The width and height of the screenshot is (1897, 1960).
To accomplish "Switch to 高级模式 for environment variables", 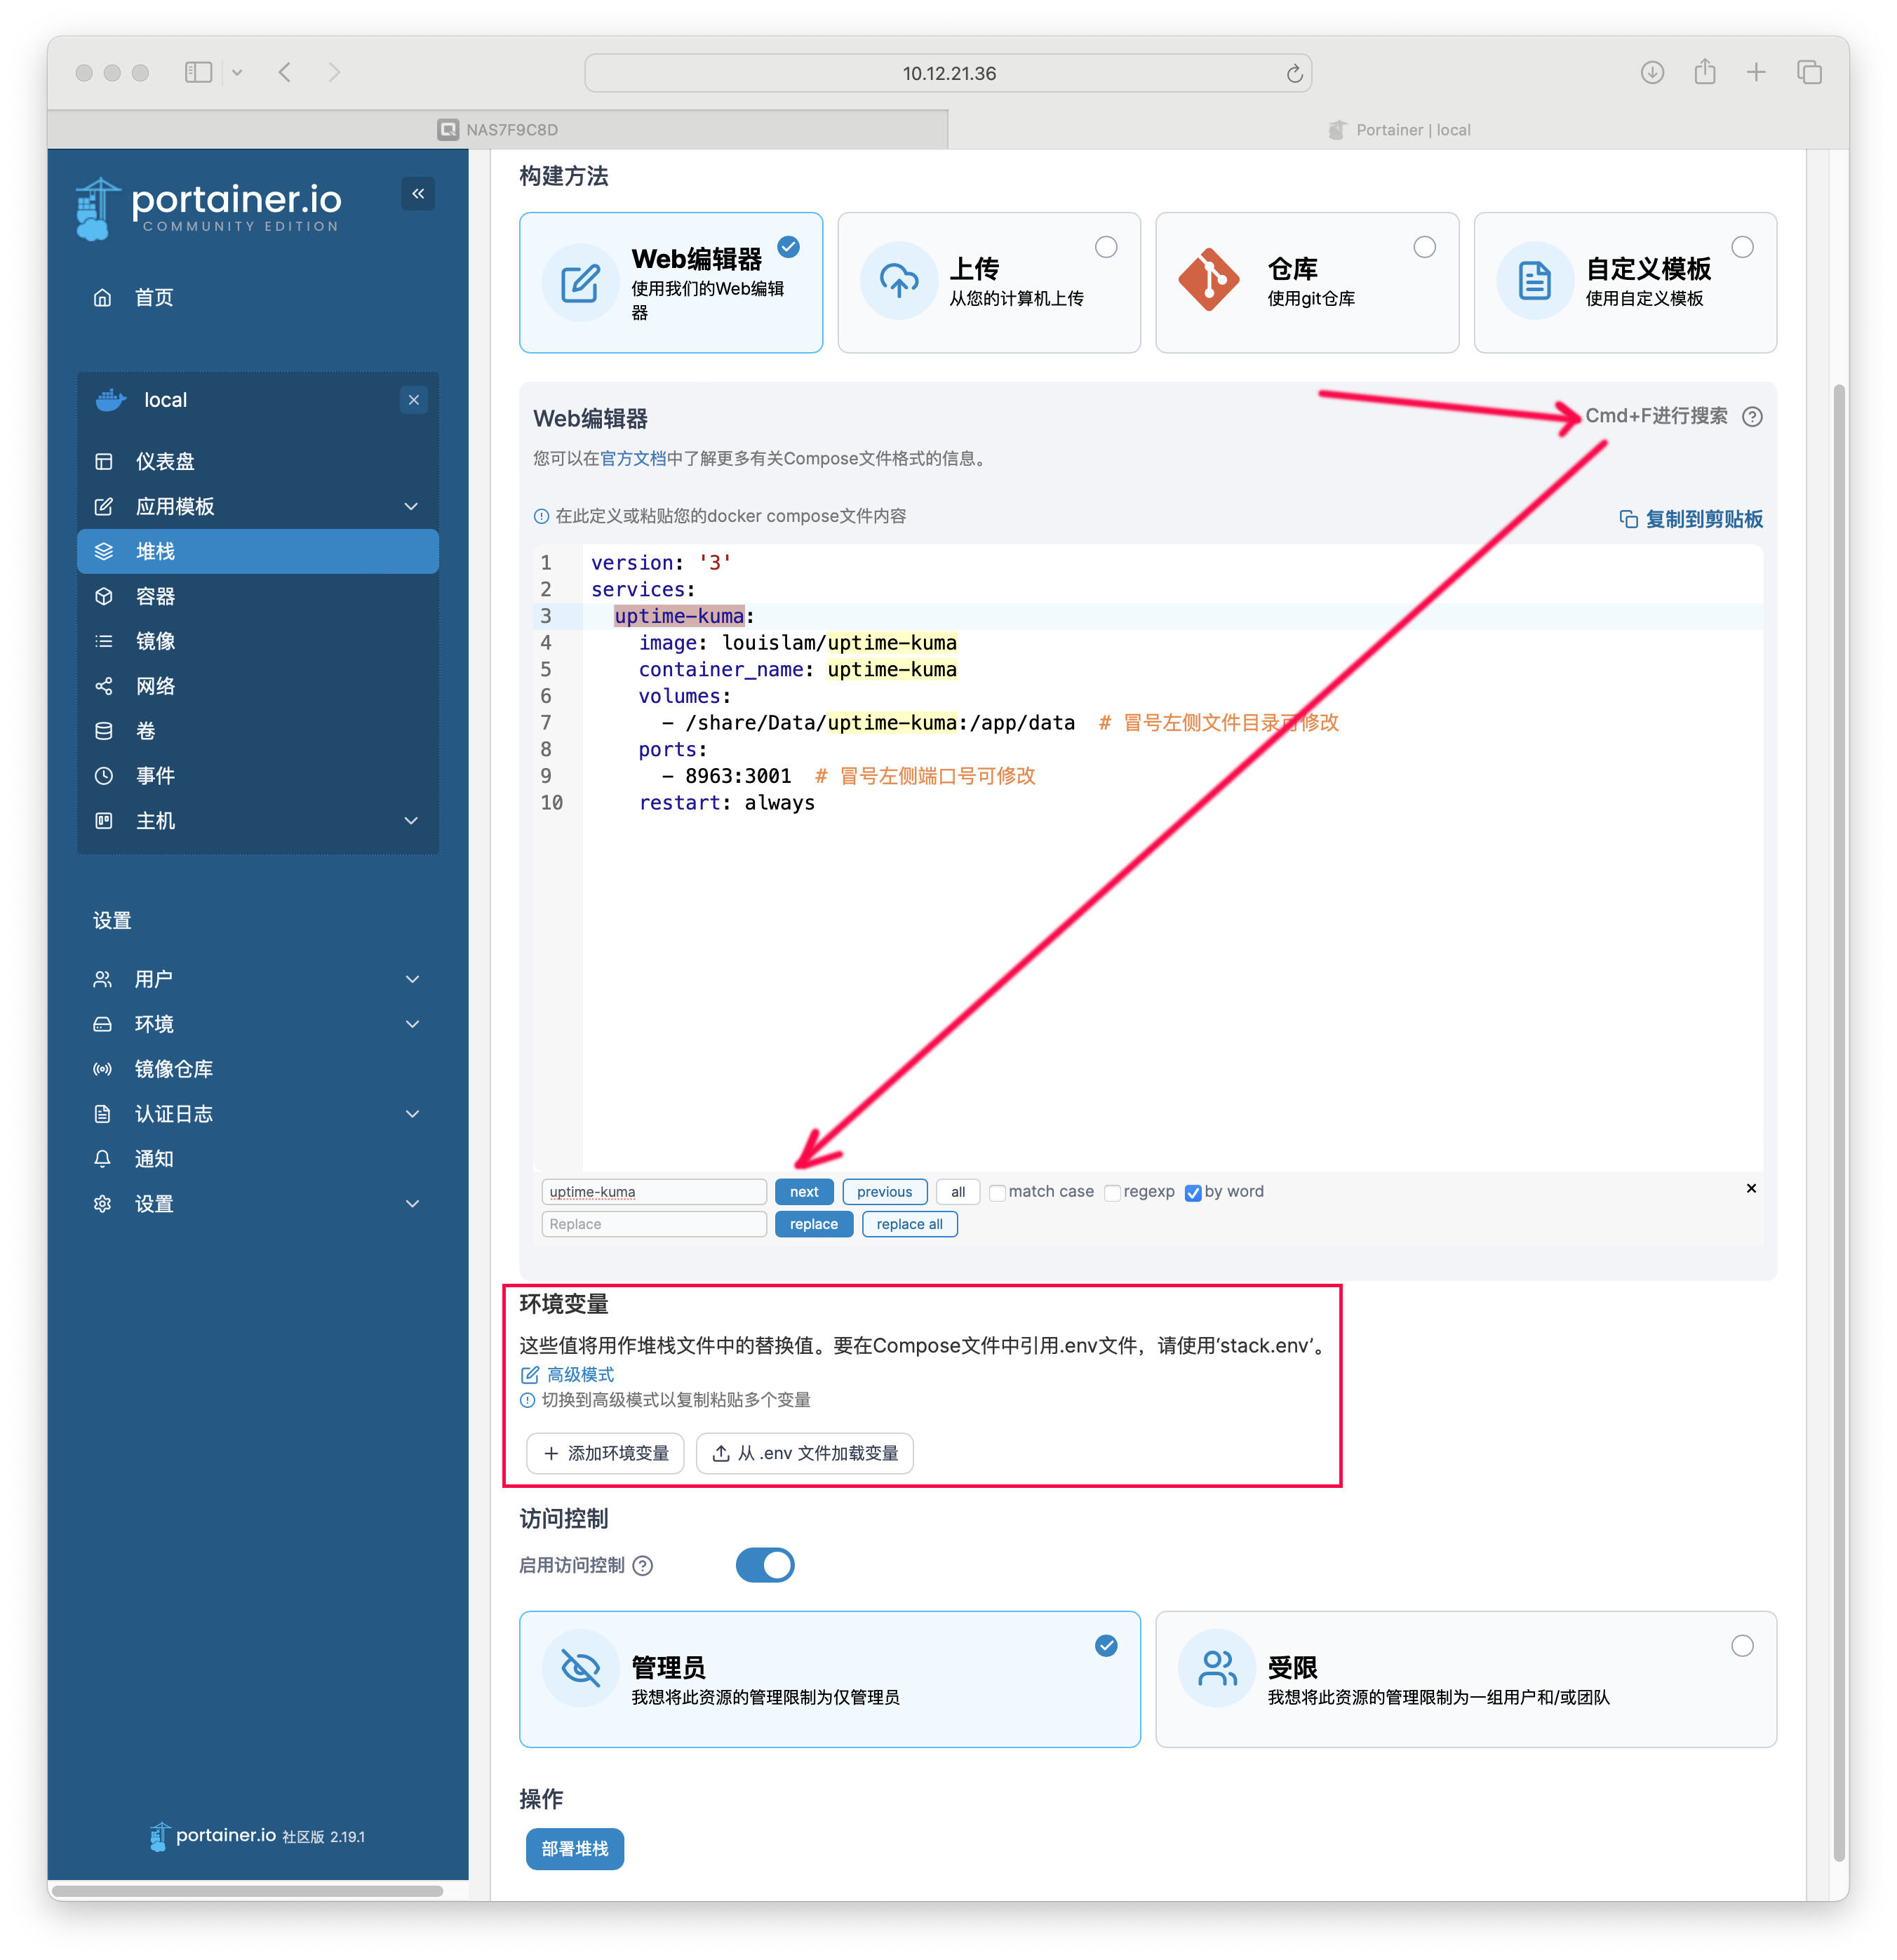I will coord(567,1375).
